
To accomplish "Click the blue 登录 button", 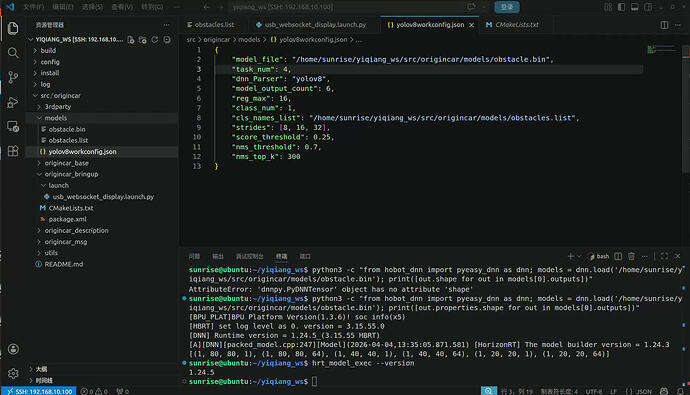I will click(507, 7).
